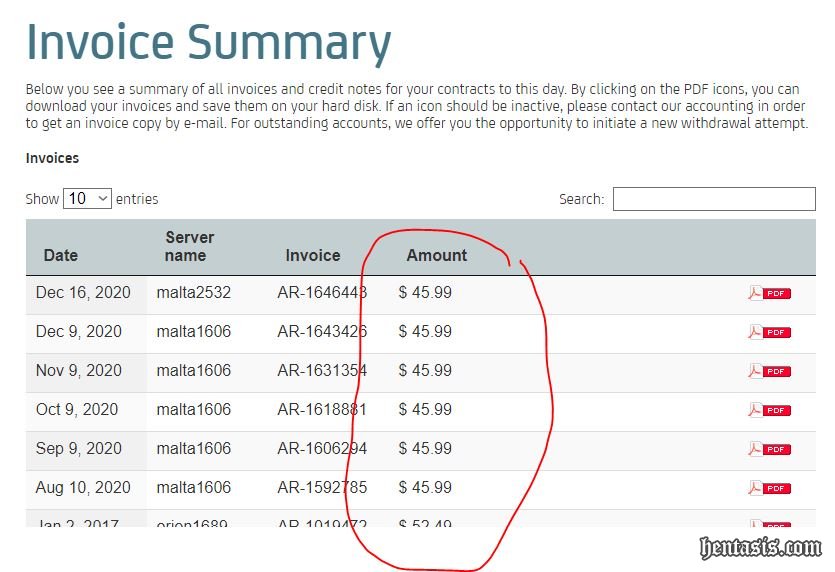Click invoice number AR-1643426
The height and width of the screenshot is (572, 835).
[x=322, y=332]
